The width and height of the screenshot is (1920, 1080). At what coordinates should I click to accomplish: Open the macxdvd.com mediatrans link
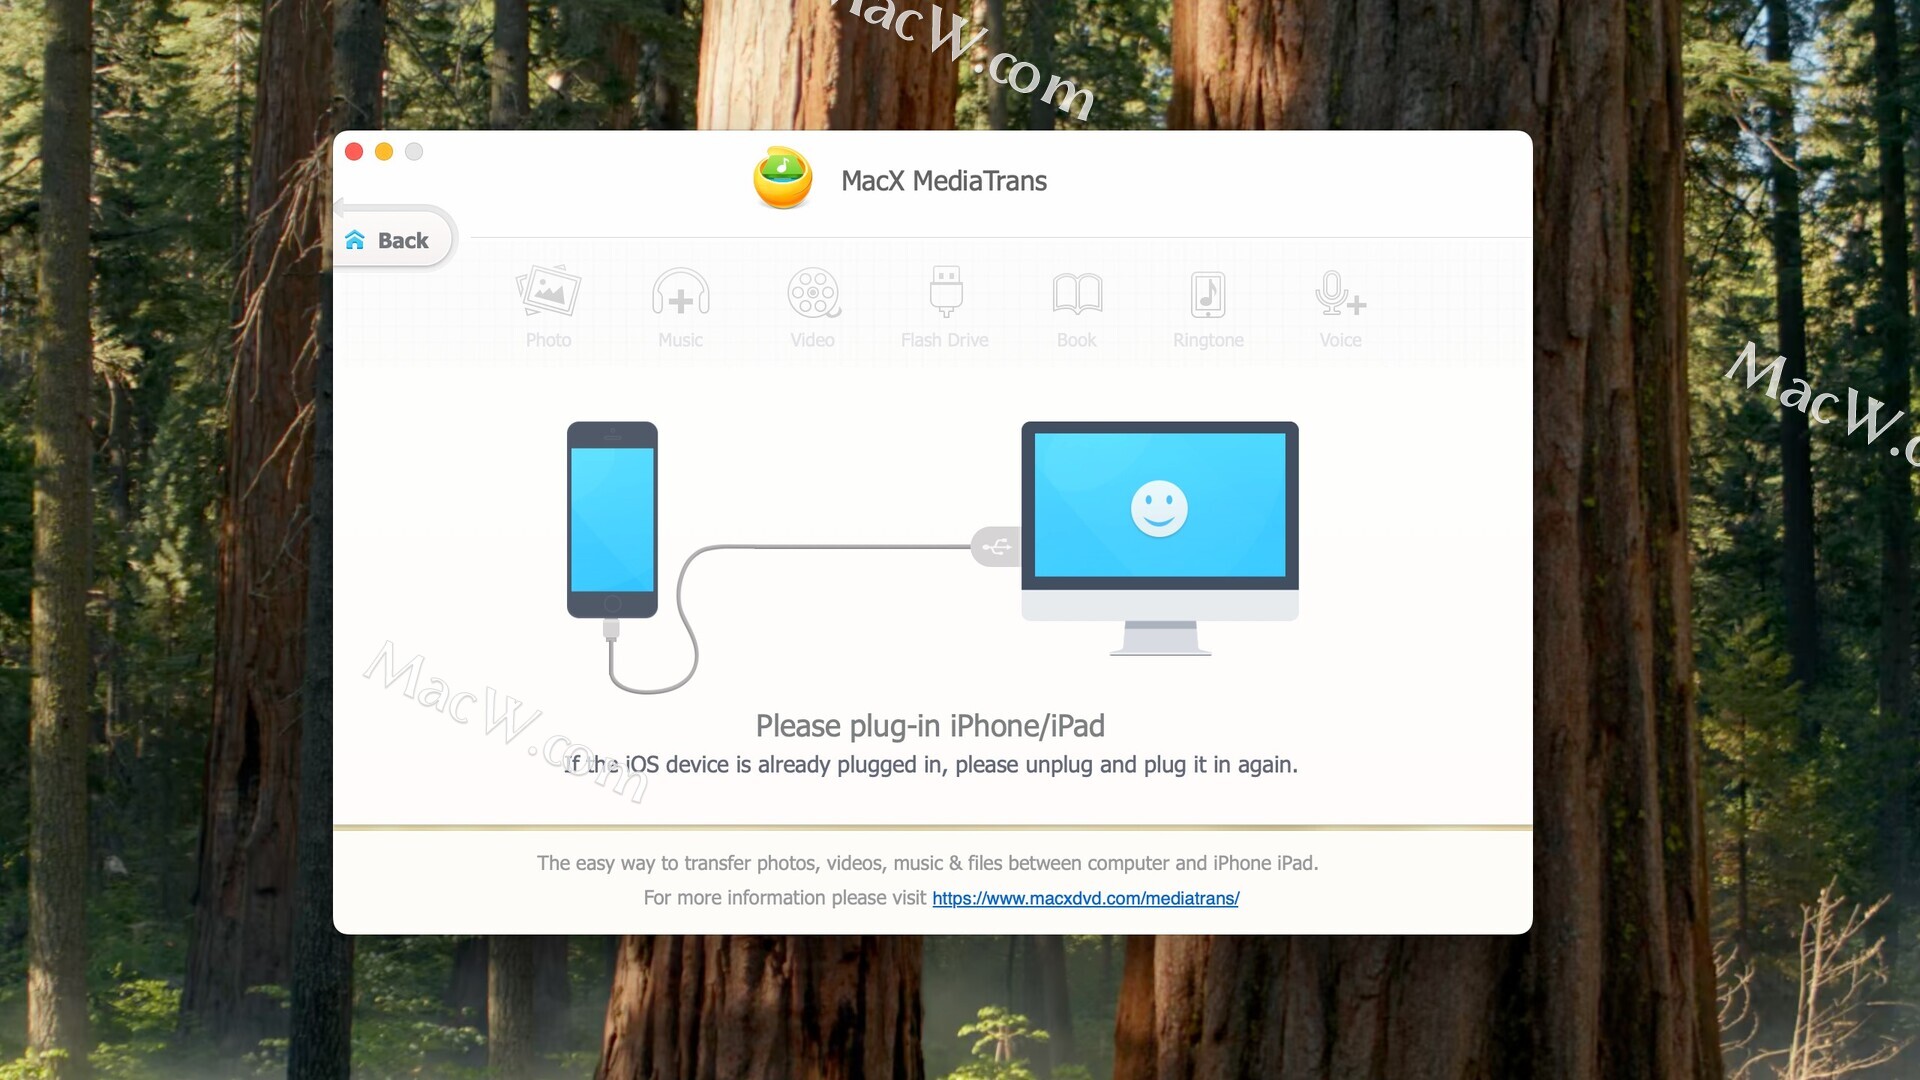(1085, 898)
